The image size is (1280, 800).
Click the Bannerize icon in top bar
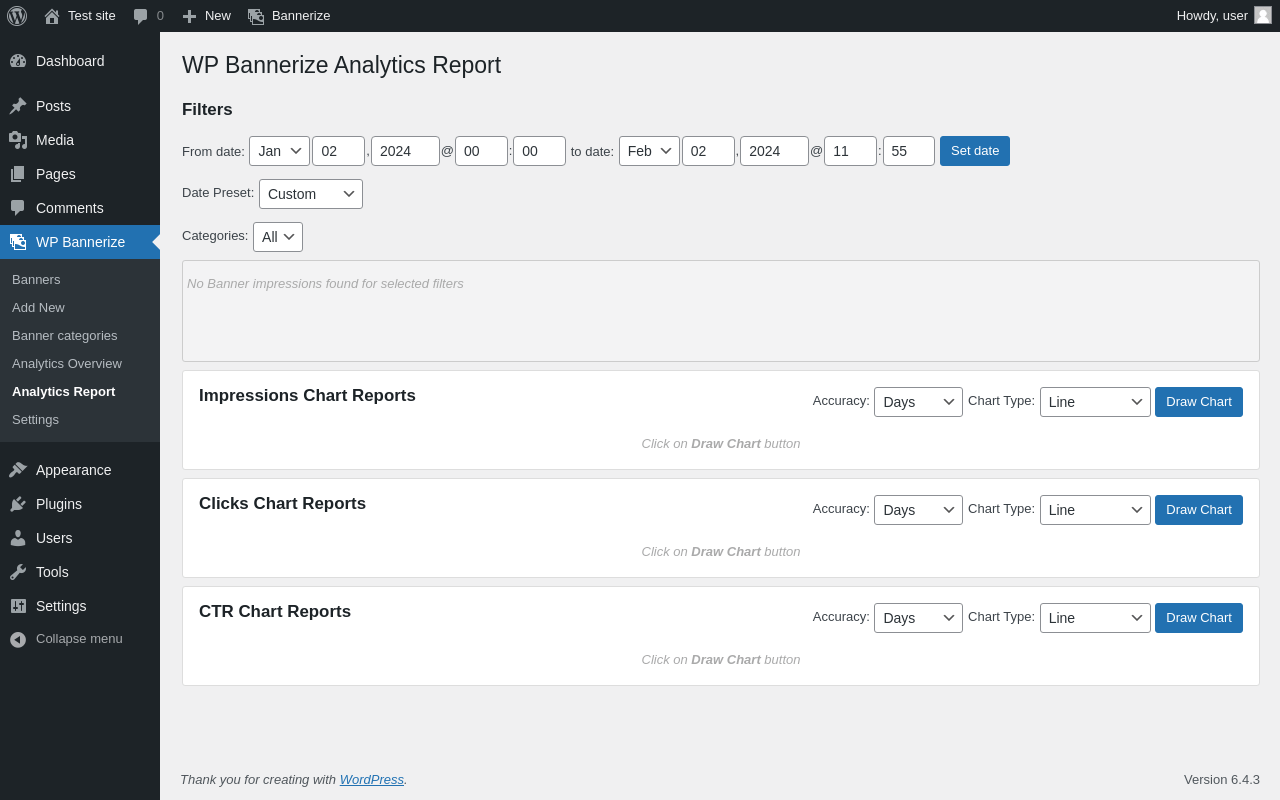pyautogui.click(x=256, y=16)
